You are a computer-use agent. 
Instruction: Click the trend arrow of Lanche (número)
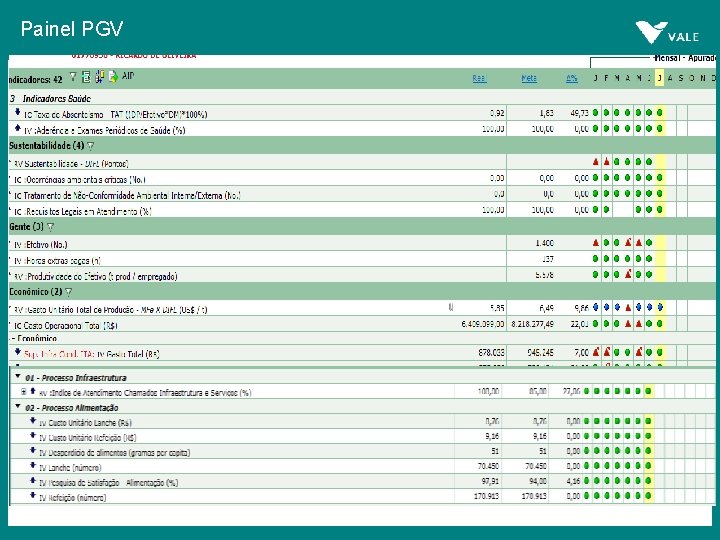pos(33,465)
